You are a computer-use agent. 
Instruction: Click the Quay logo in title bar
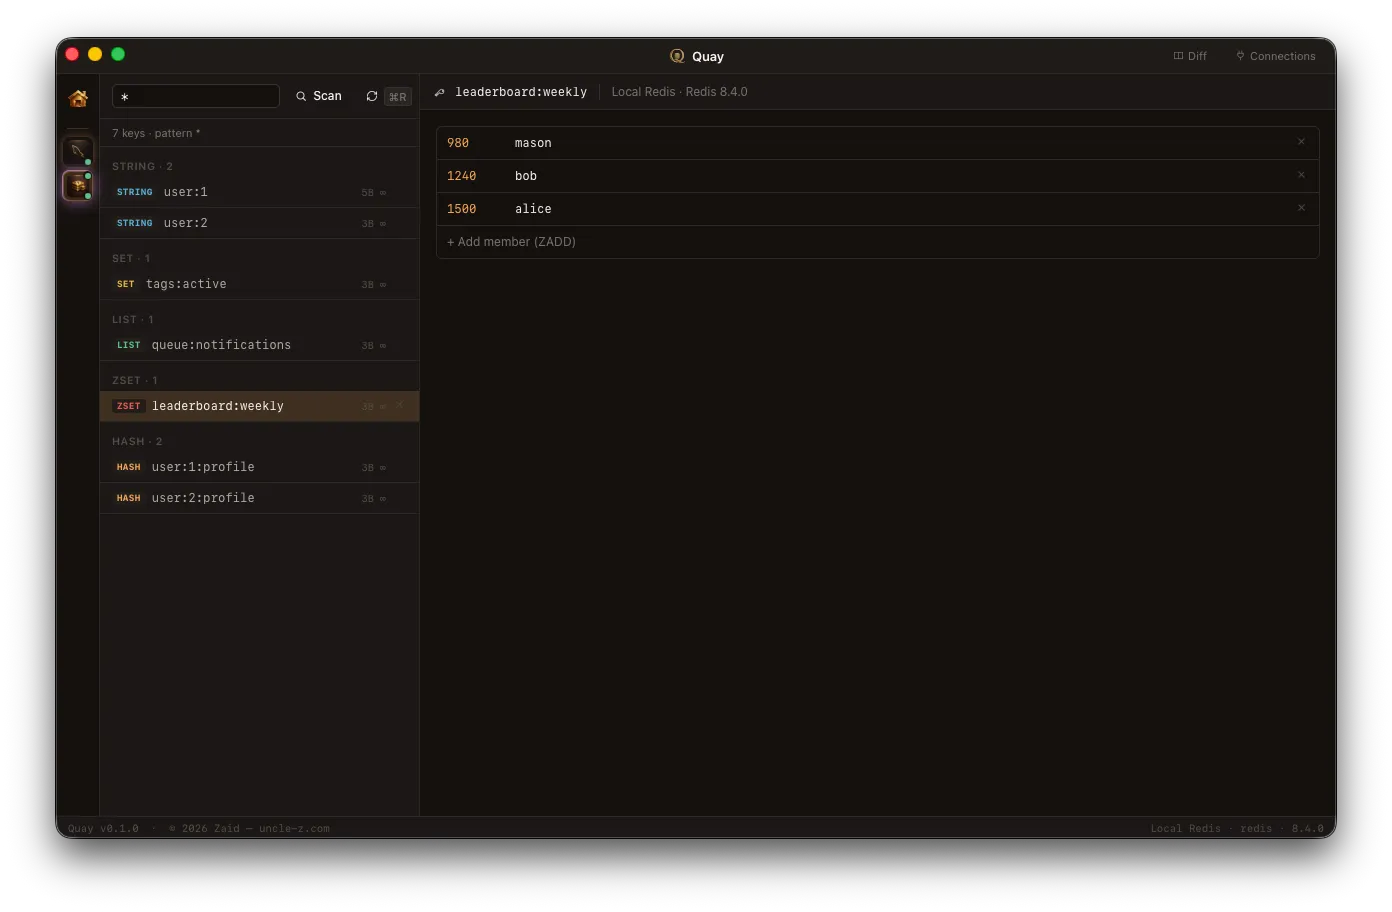click(x=677, y=56)
